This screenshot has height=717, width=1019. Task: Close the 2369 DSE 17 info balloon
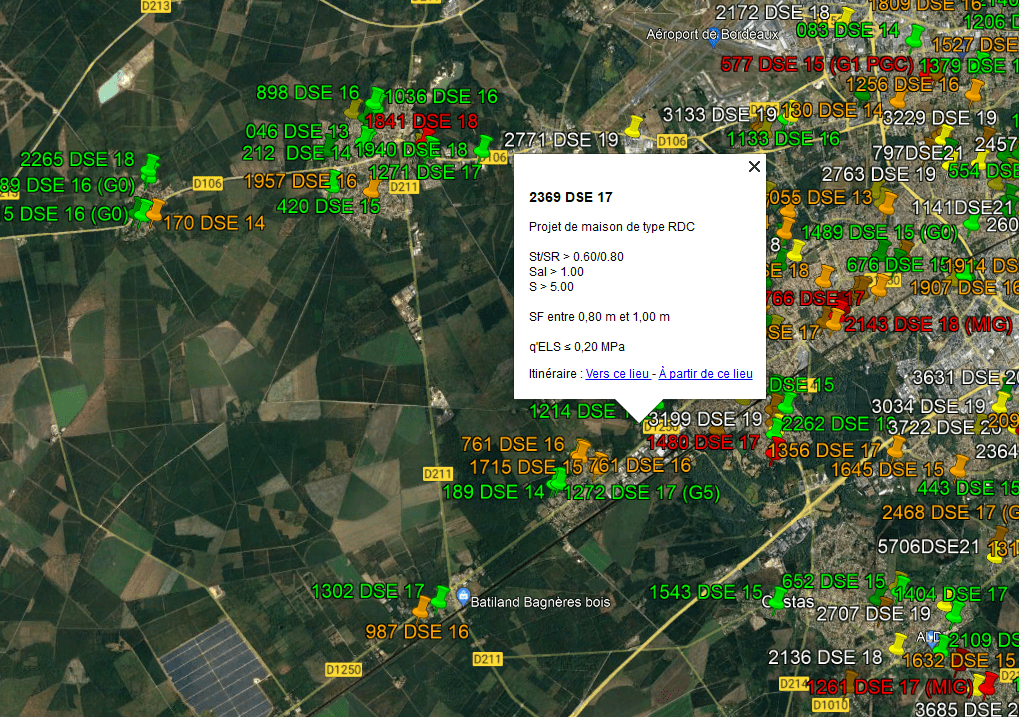tap(754, 167)
